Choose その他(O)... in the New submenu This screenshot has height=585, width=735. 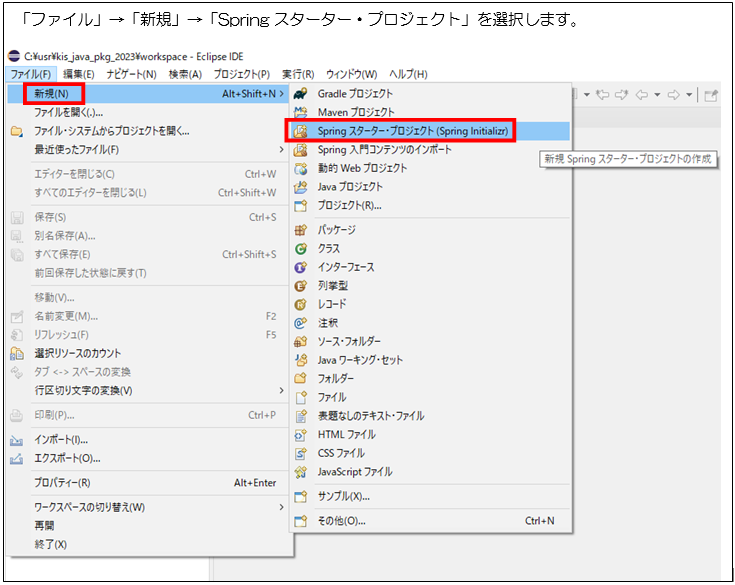click(x=341, y=521)
